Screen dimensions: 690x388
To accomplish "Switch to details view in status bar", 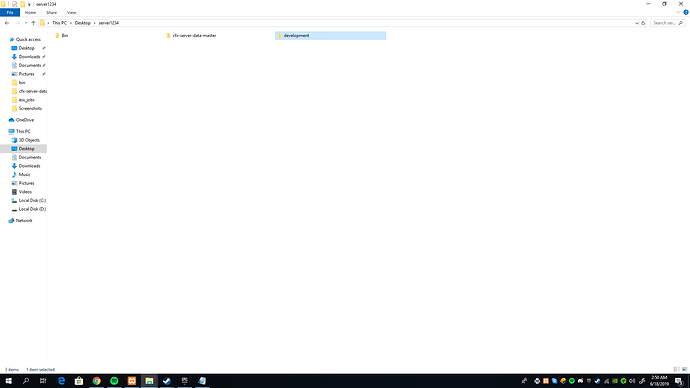I will (x=676, y=370).
